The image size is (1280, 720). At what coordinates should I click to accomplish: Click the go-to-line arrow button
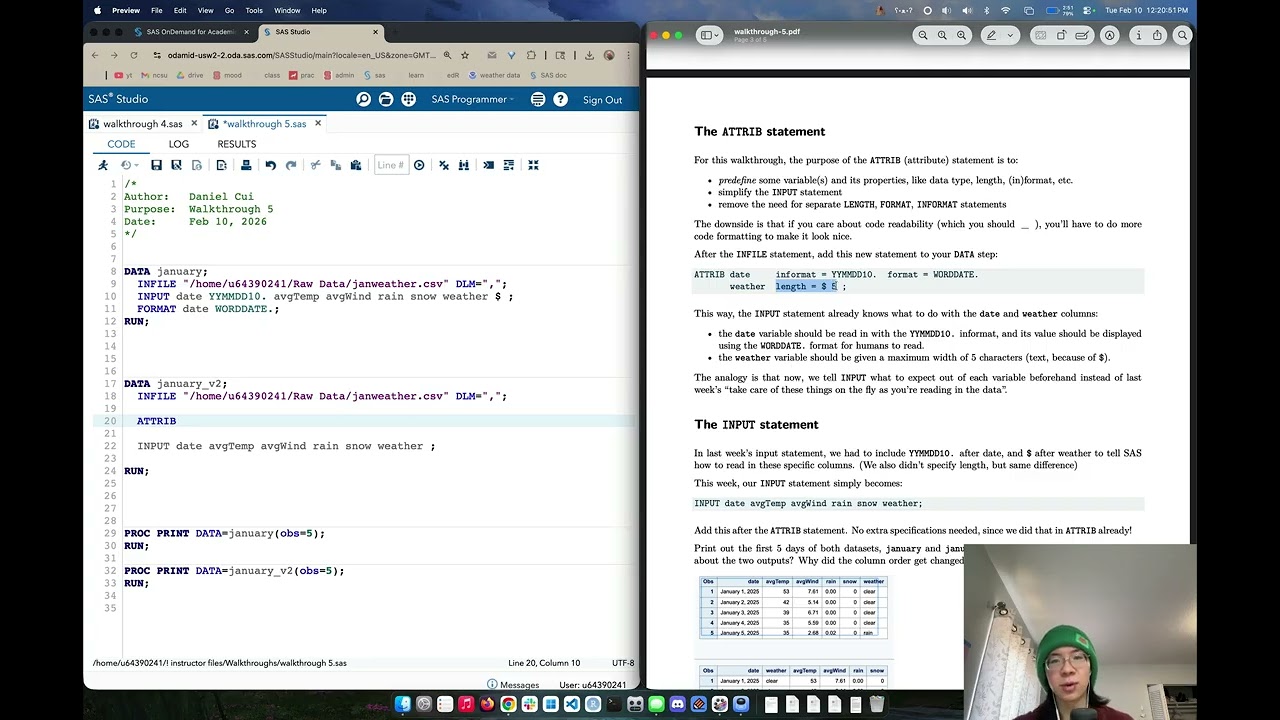coord(419,165)
